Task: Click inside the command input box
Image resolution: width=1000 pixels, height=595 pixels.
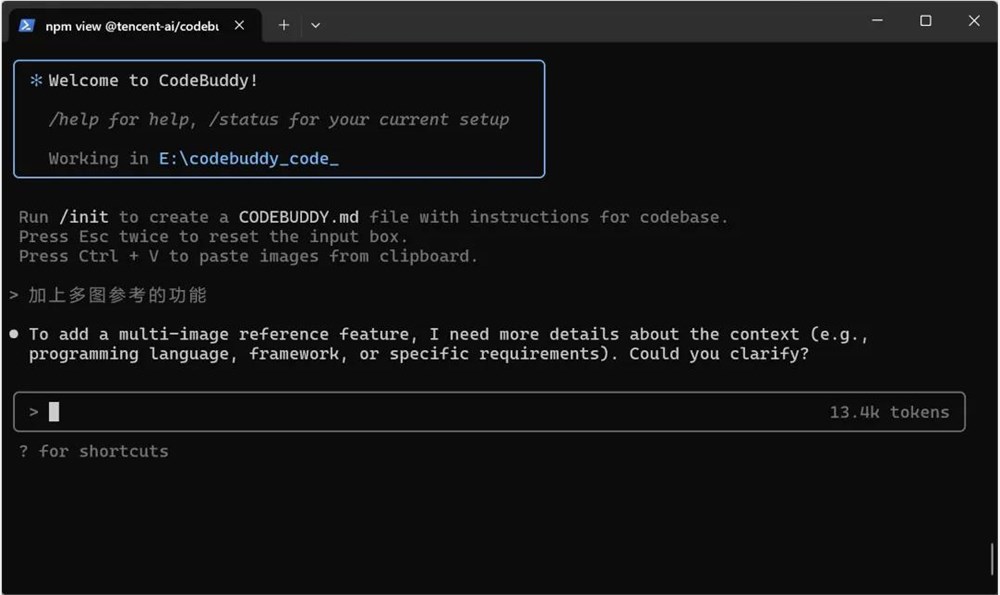Action: 400,411
